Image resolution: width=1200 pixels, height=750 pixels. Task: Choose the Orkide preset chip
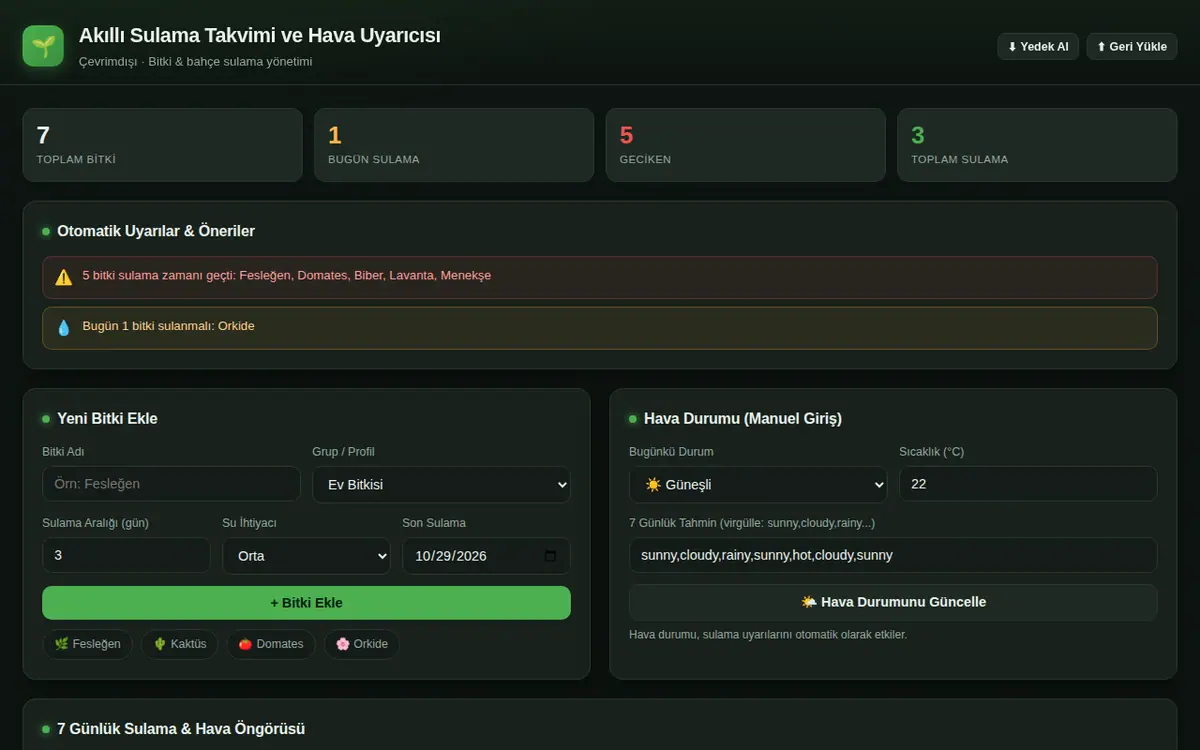[362, 644]
